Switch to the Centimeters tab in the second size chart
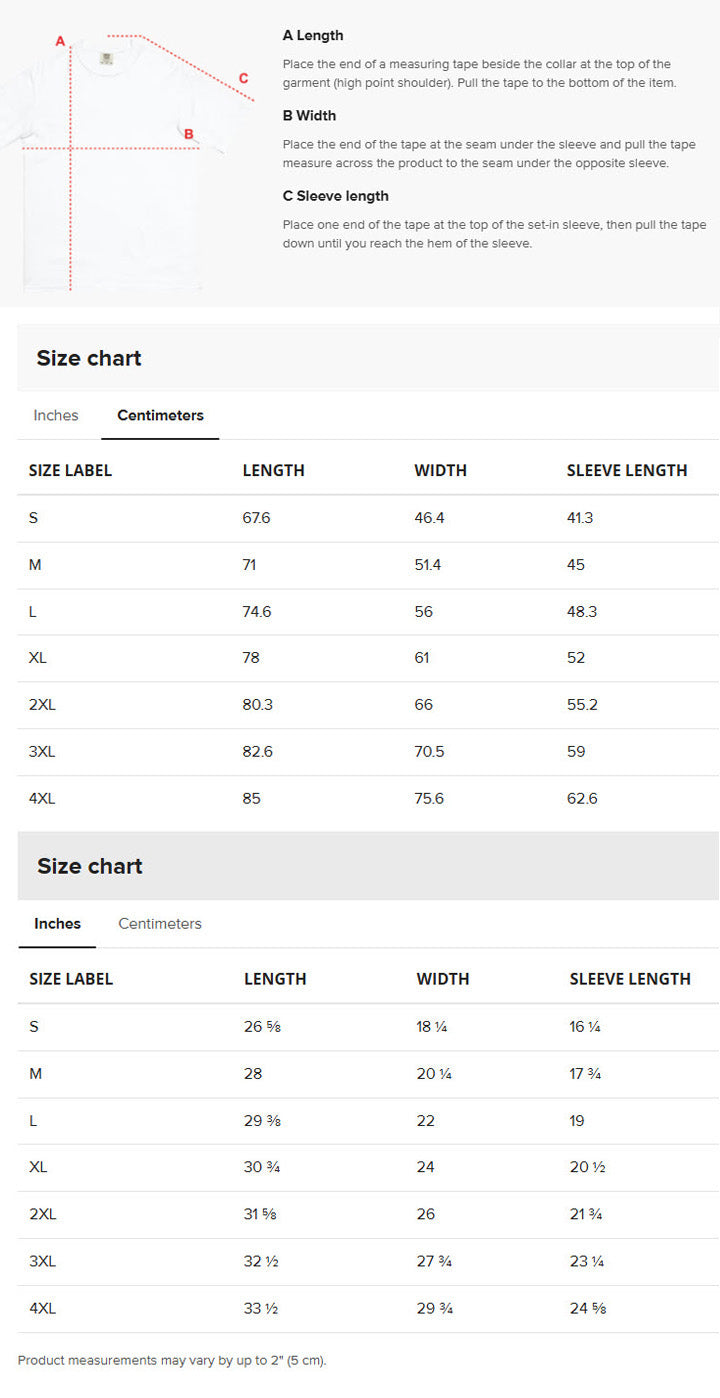720x1398 pixels. pyautogui.click(x=159, y=923)
